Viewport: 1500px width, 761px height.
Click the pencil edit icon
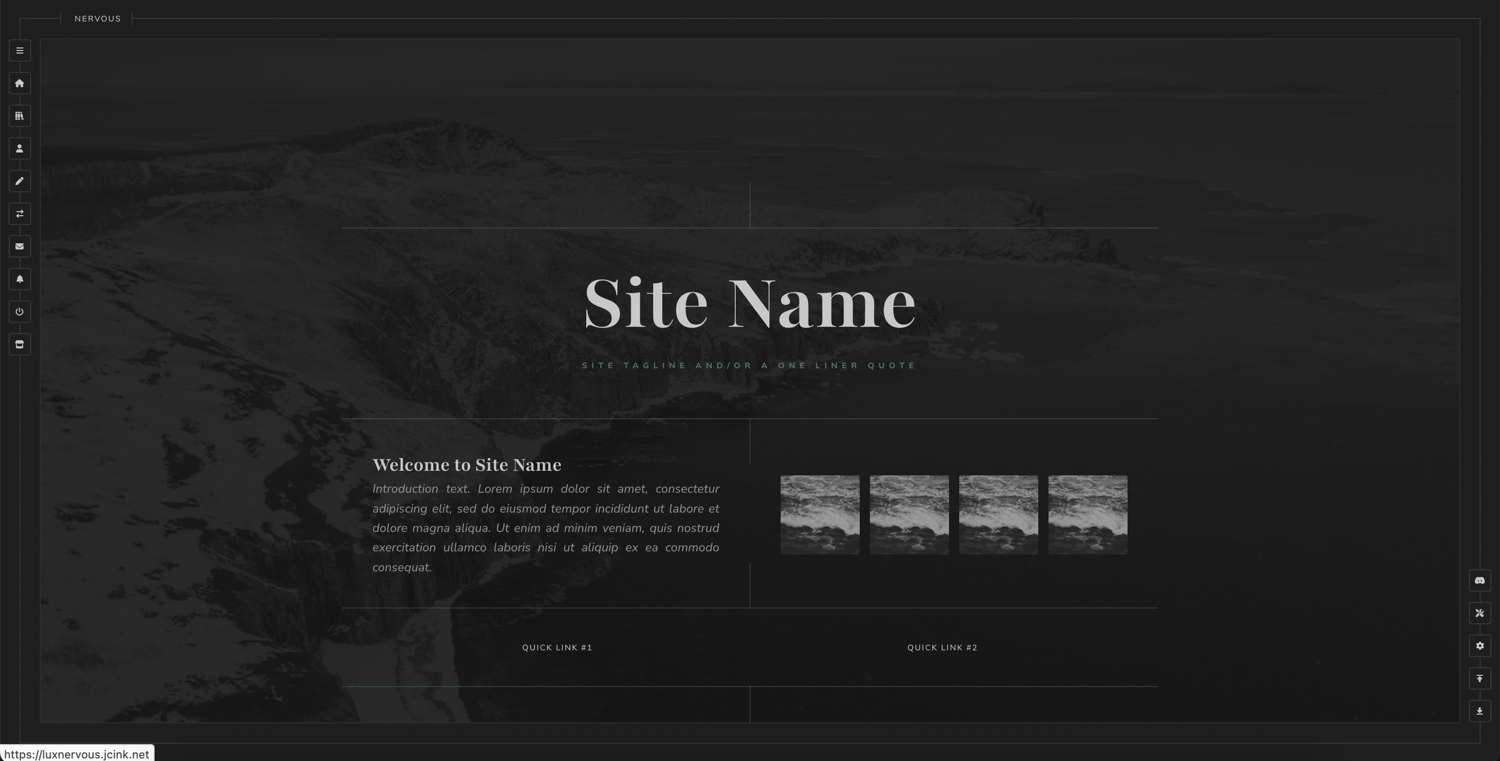[x=19, y=181]
